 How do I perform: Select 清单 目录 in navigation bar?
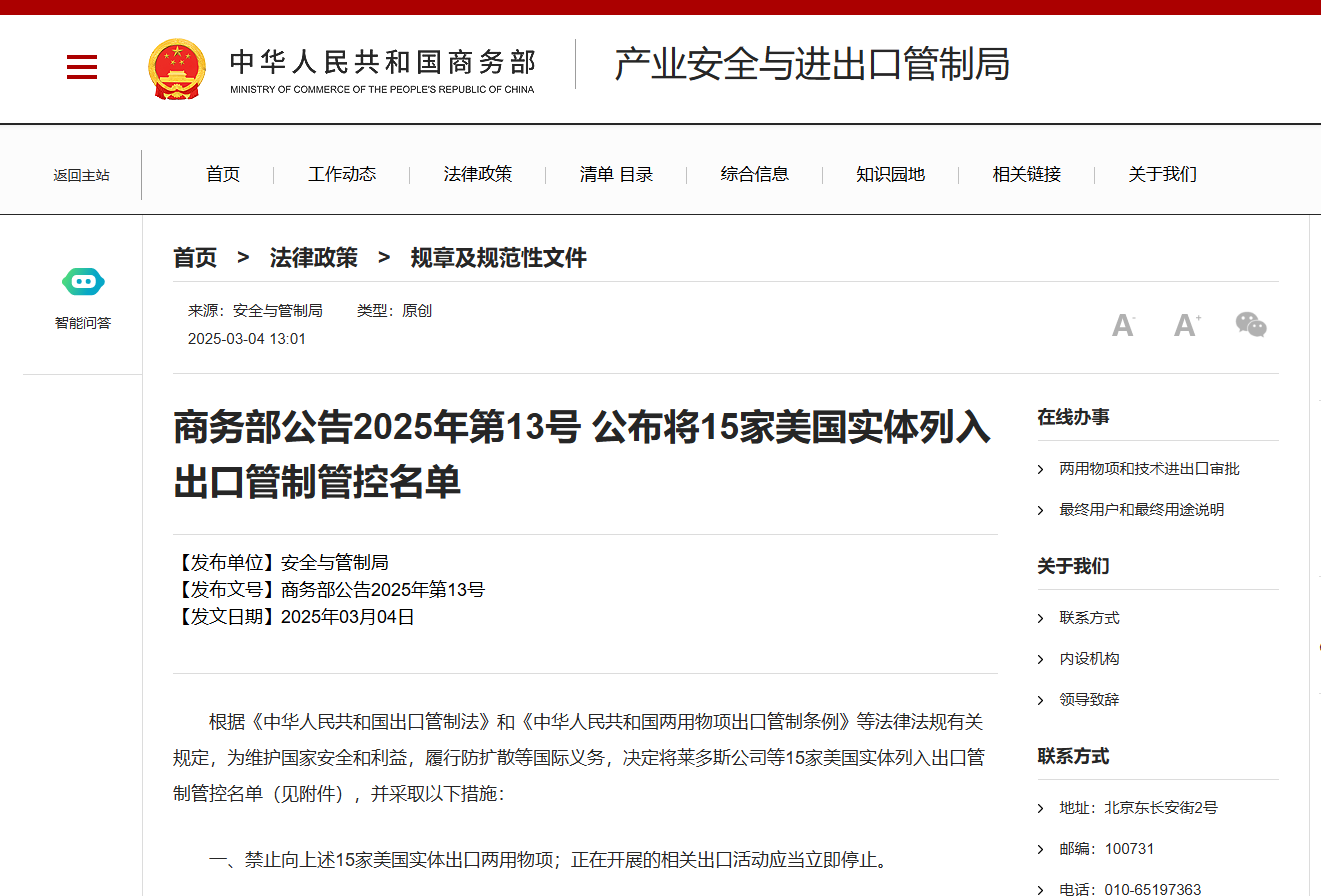[x=616, y=174]
